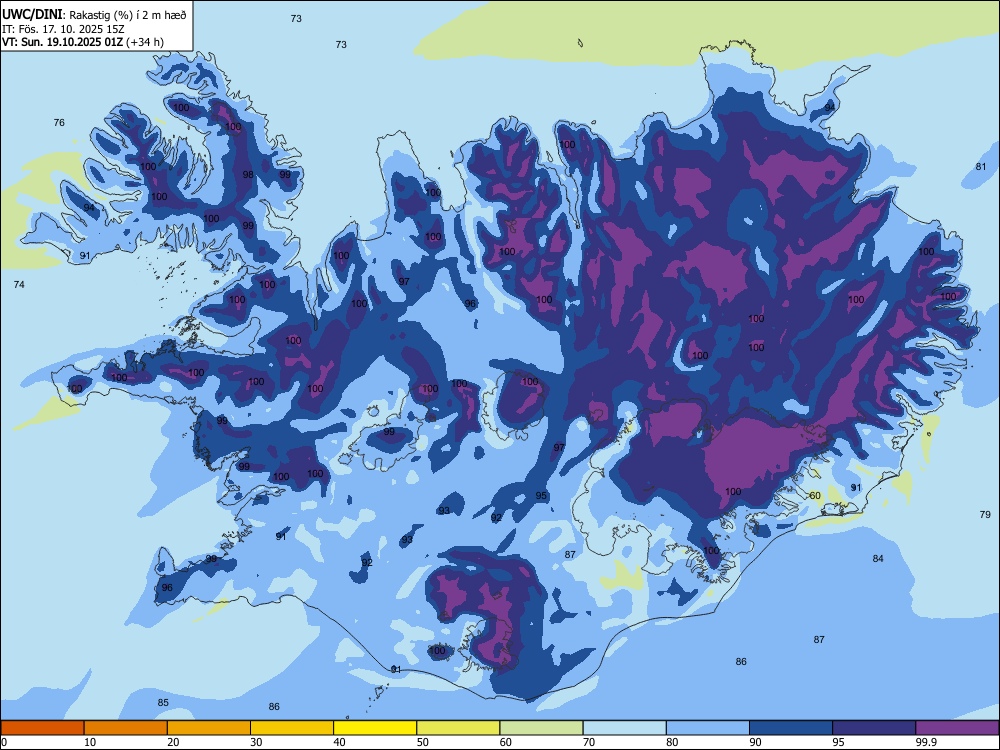Click the '76' humidity value on the map

[59, 122]
